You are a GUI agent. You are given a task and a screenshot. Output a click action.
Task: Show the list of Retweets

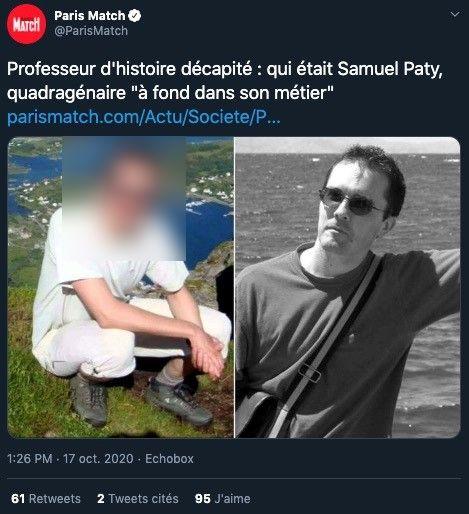(x=55, y=499)
